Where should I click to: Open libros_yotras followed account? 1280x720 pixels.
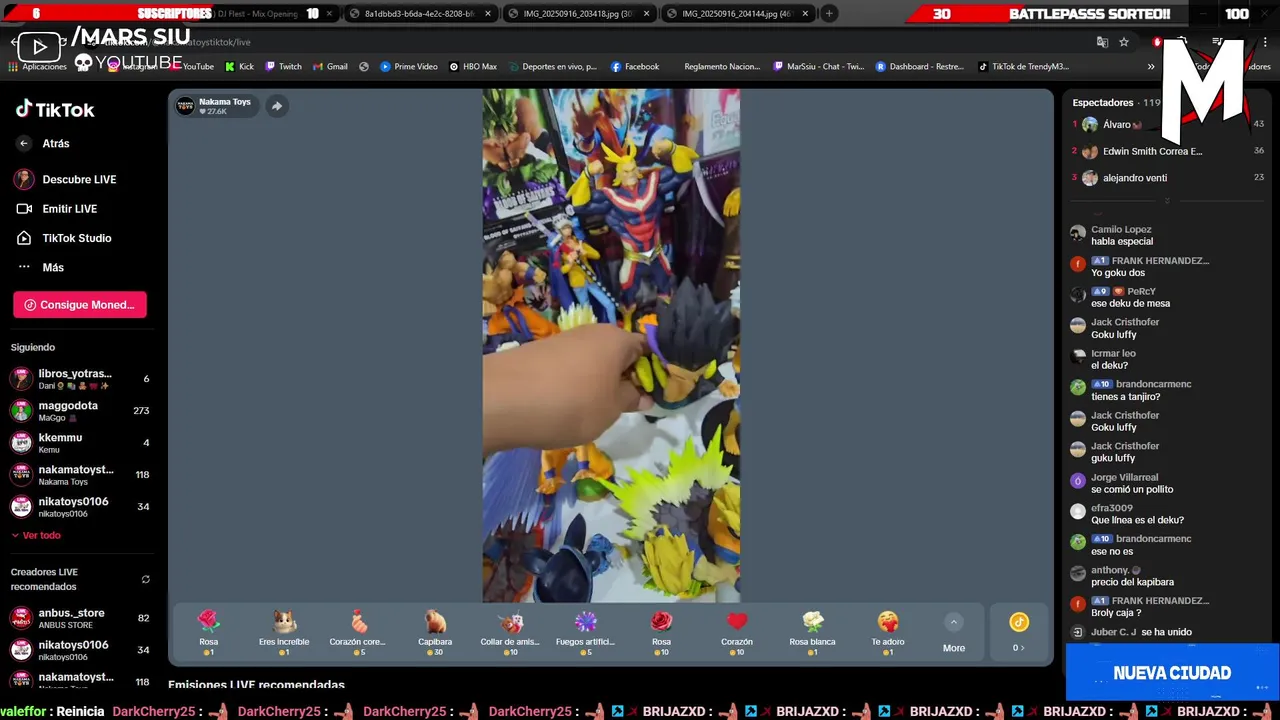[x=80, y=379]
